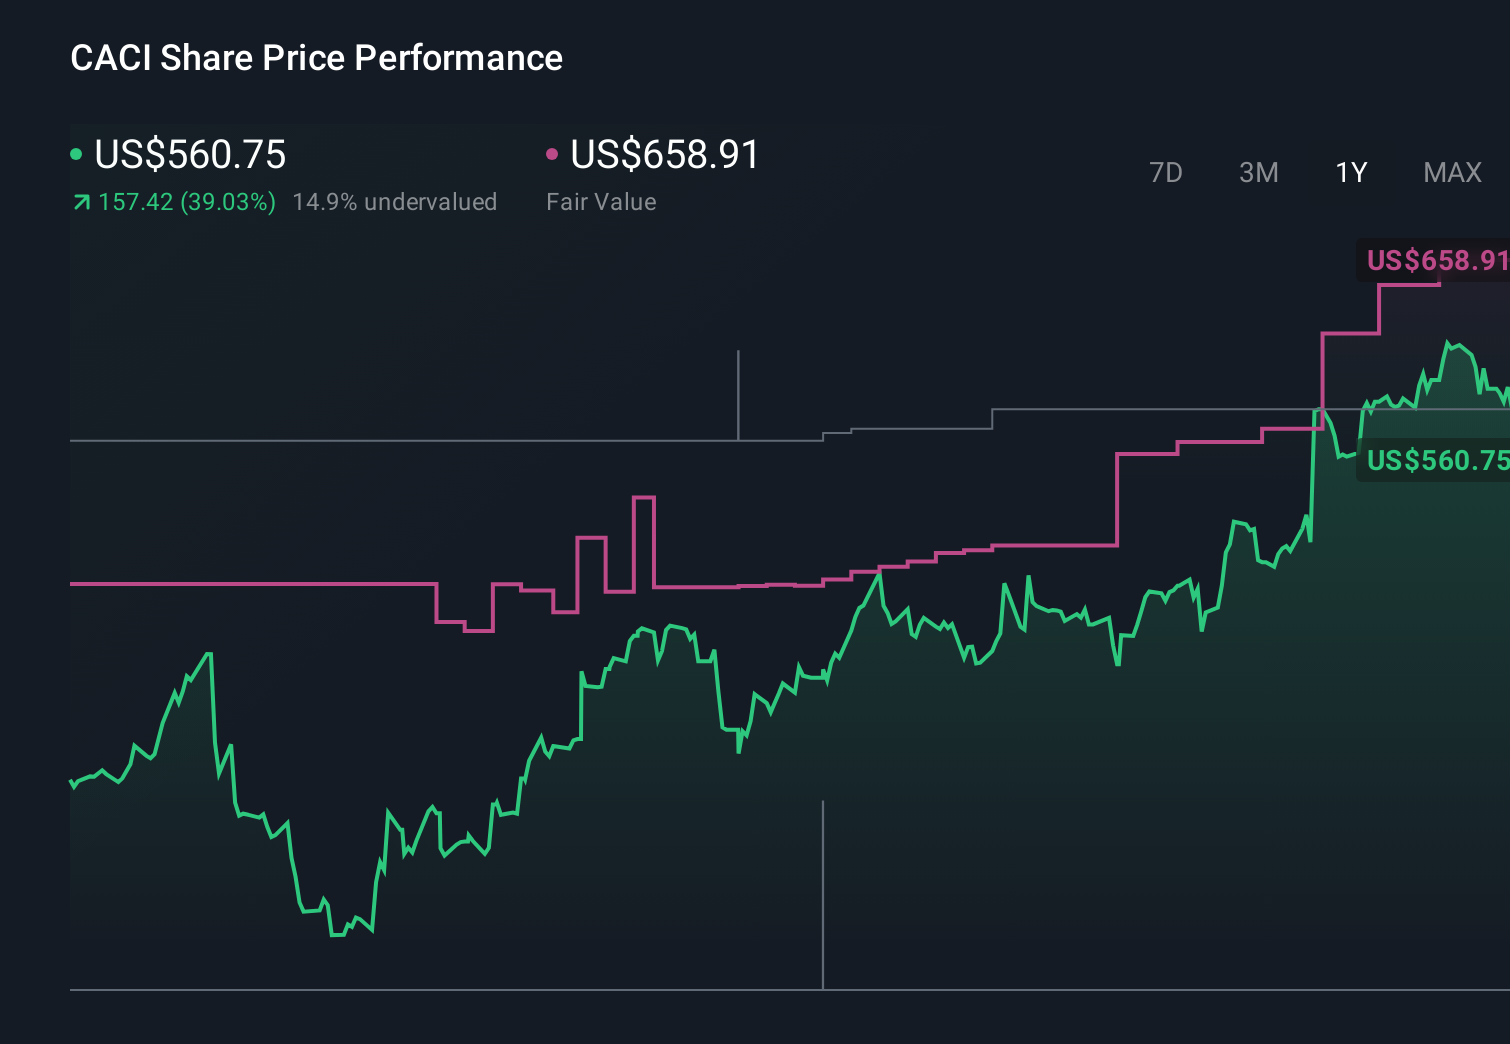Toggle the undervalued indicator display
The height and width of the screenshot is (1044, 1510).
pos(395,201)
